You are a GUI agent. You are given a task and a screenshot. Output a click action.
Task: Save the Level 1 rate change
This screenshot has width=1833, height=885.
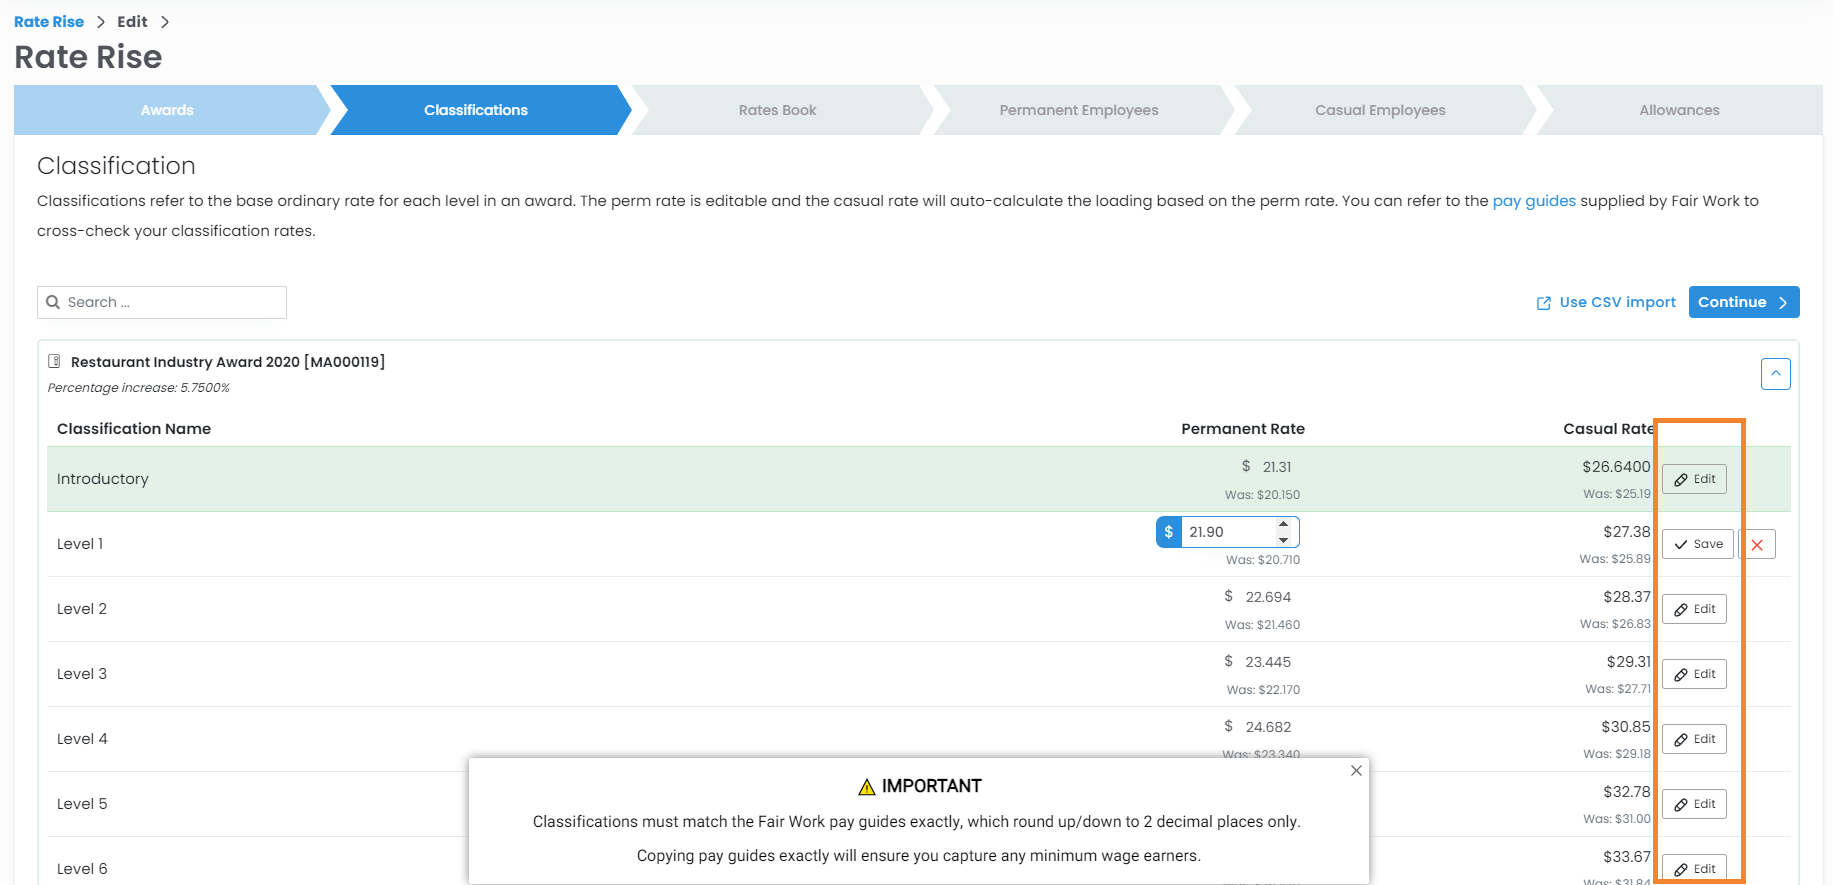pyautogui.click(x=1697, y=545)
